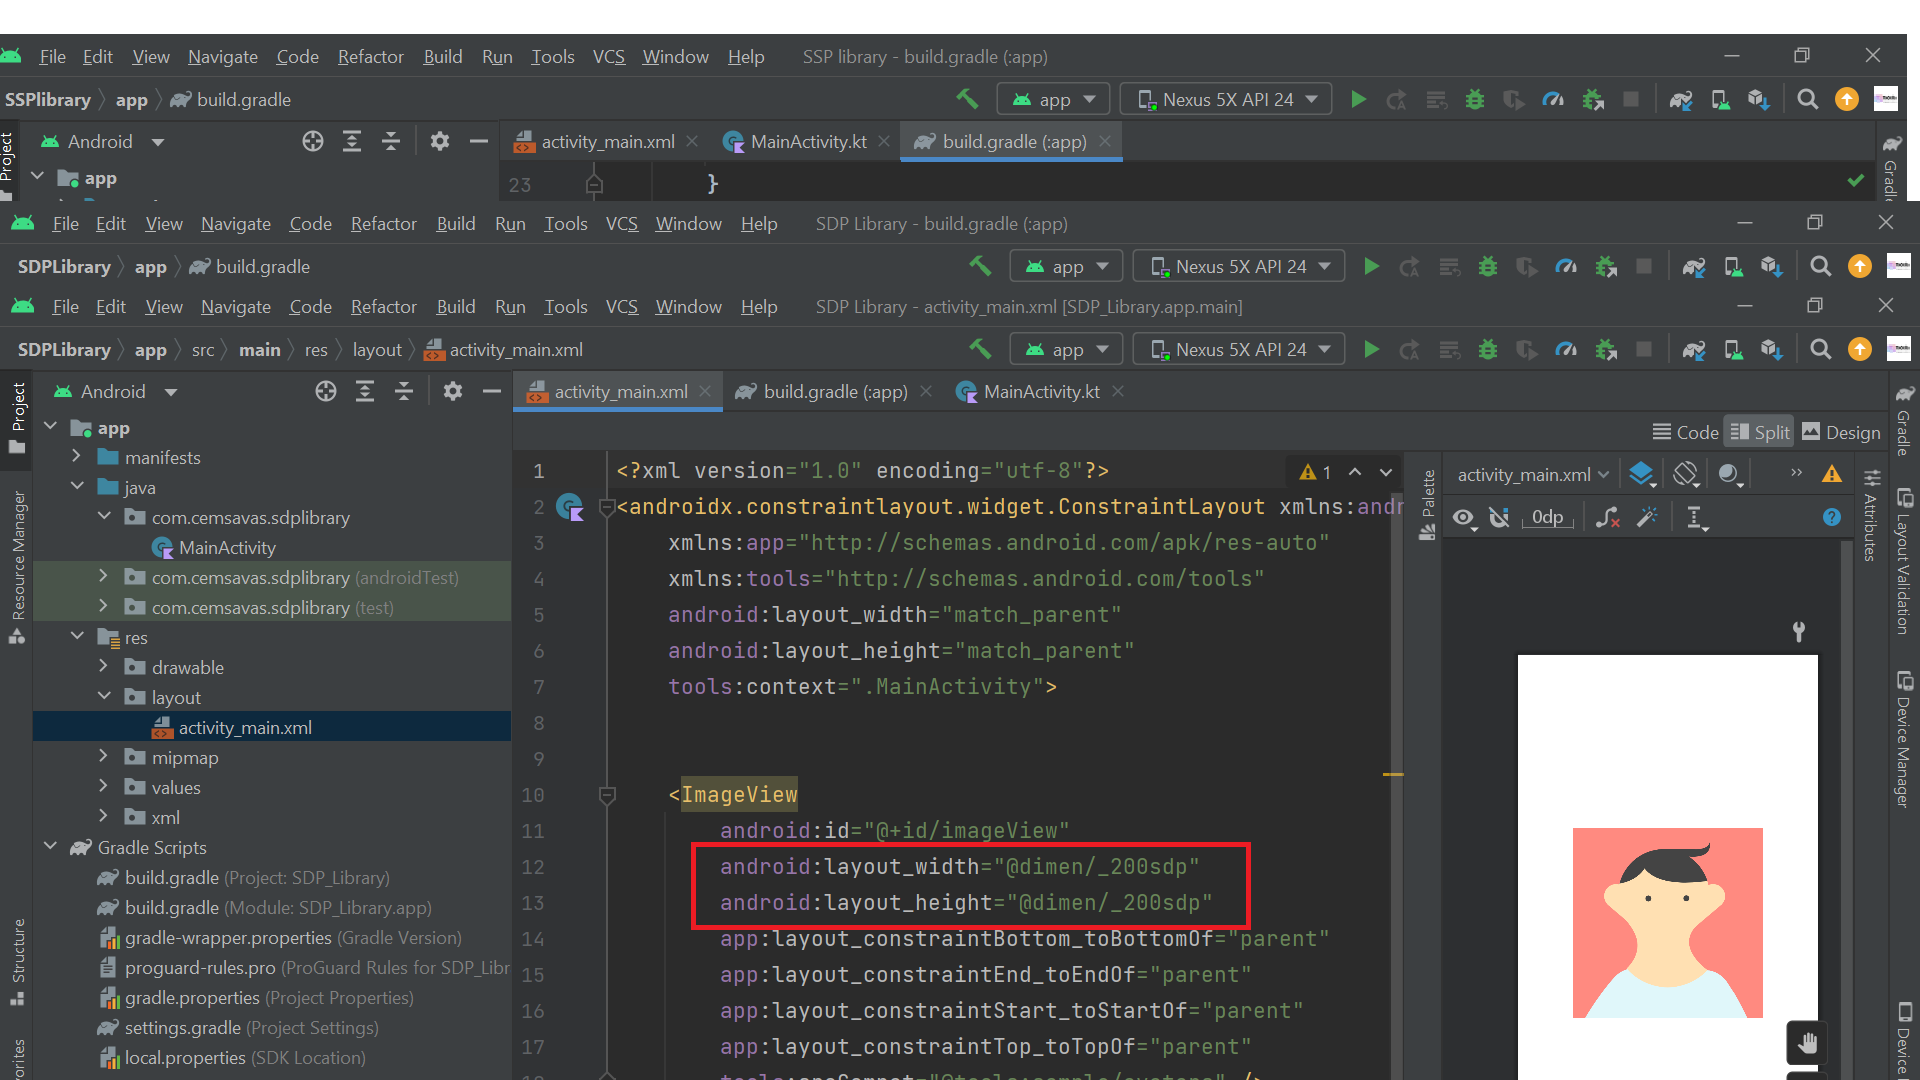Open the Select Design Surface layers icon
Screen dimensions: 1920x1080
click(1640, 474)
